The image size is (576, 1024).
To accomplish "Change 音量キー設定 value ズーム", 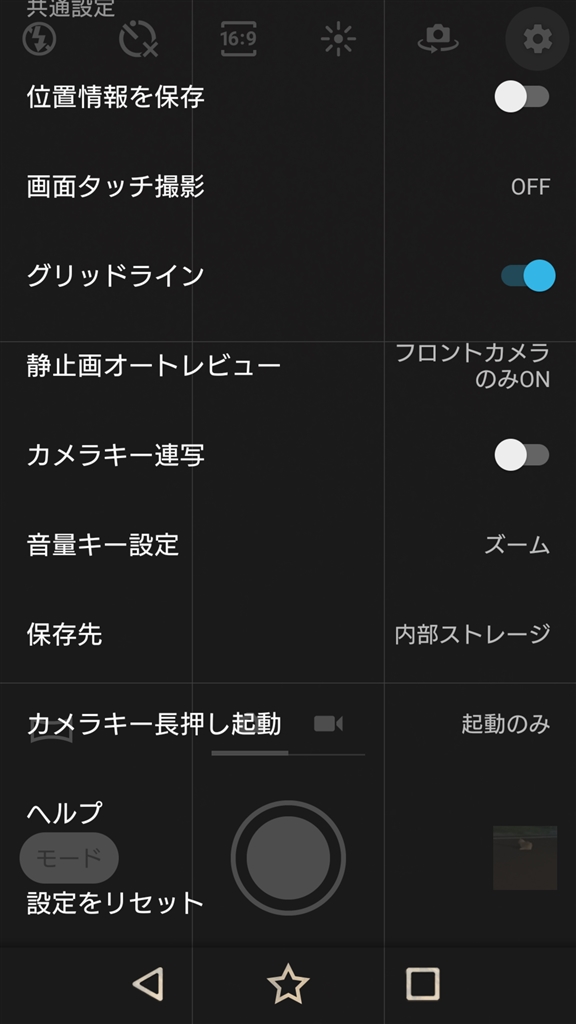I will tap(288, 545).
